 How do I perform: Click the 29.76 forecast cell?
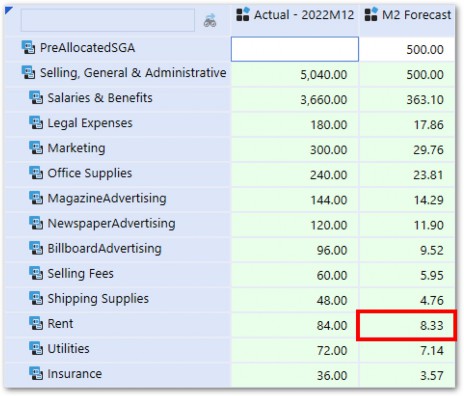click(x=407, y=150)
